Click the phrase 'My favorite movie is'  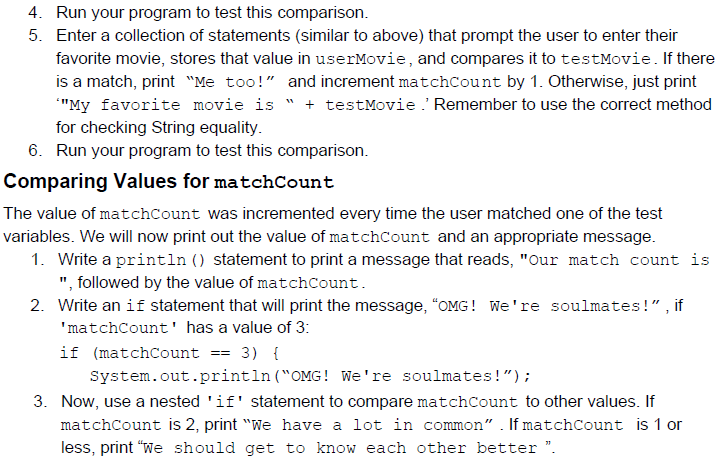point(171,105)
